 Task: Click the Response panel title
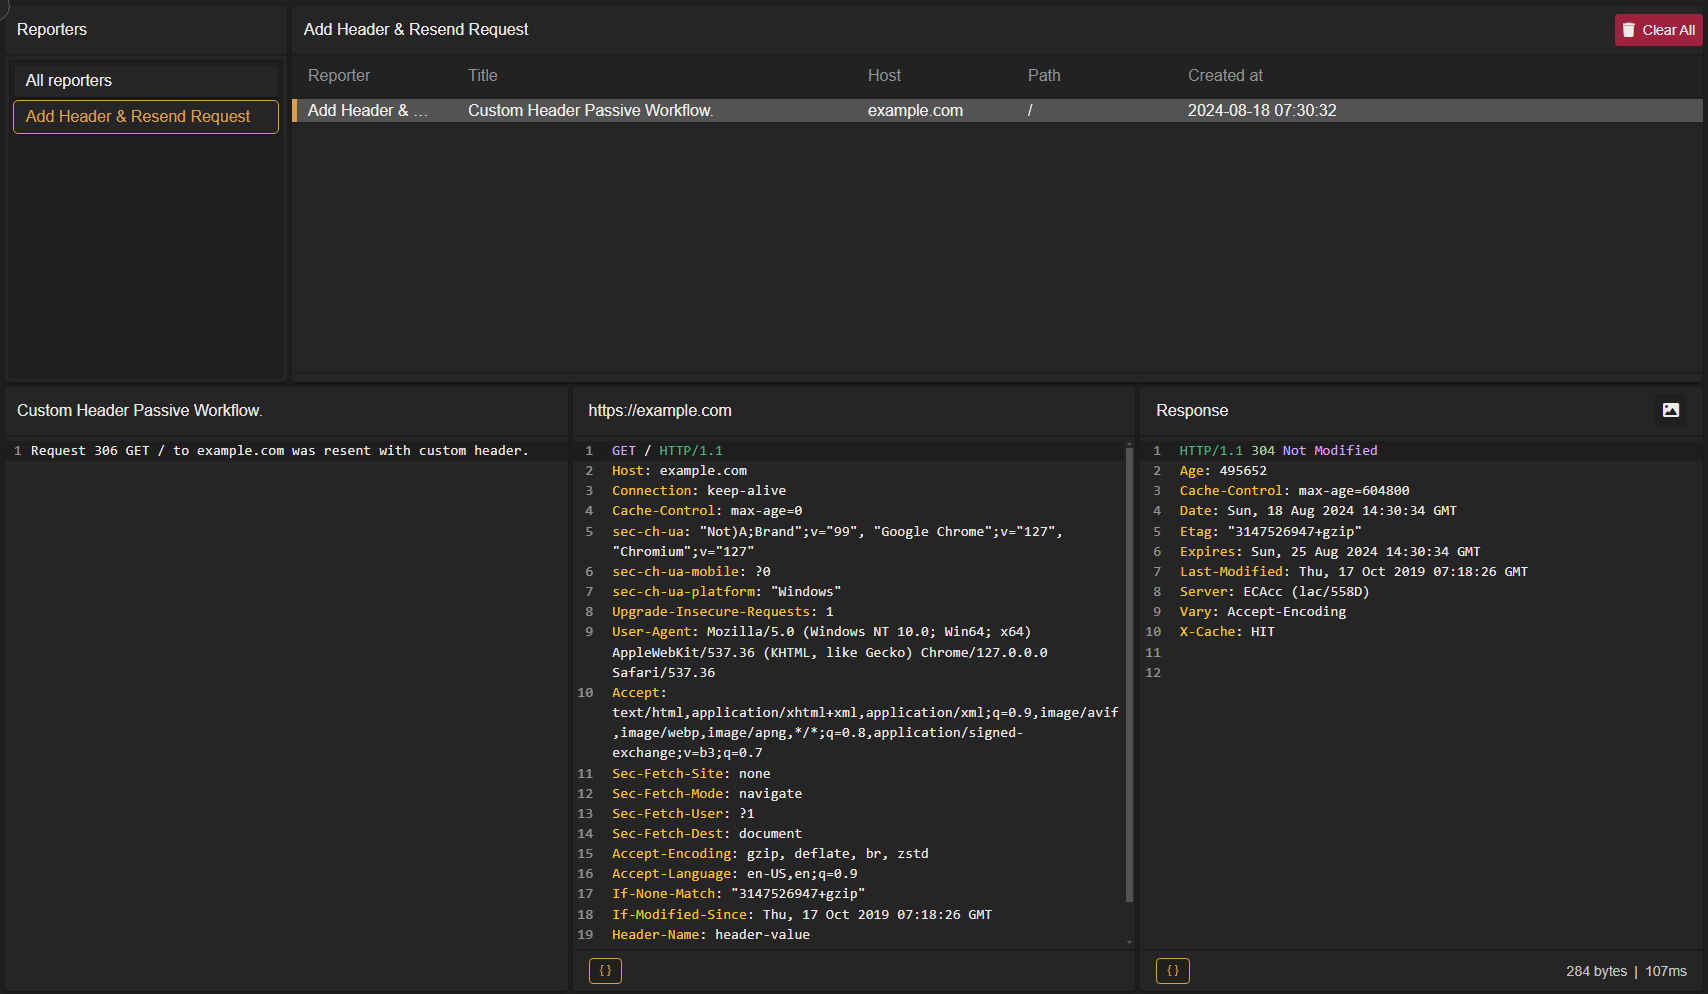click(1192, 410)
